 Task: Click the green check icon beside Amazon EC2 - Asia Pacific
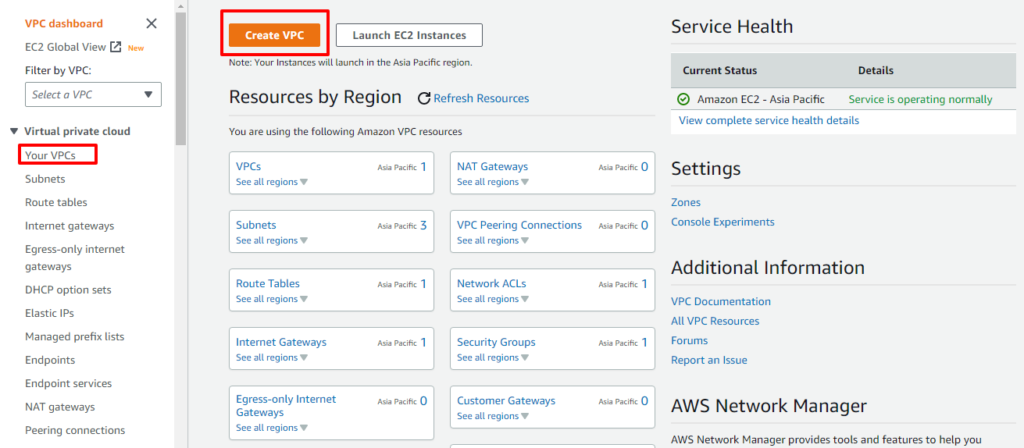click(x=683, y=99)
